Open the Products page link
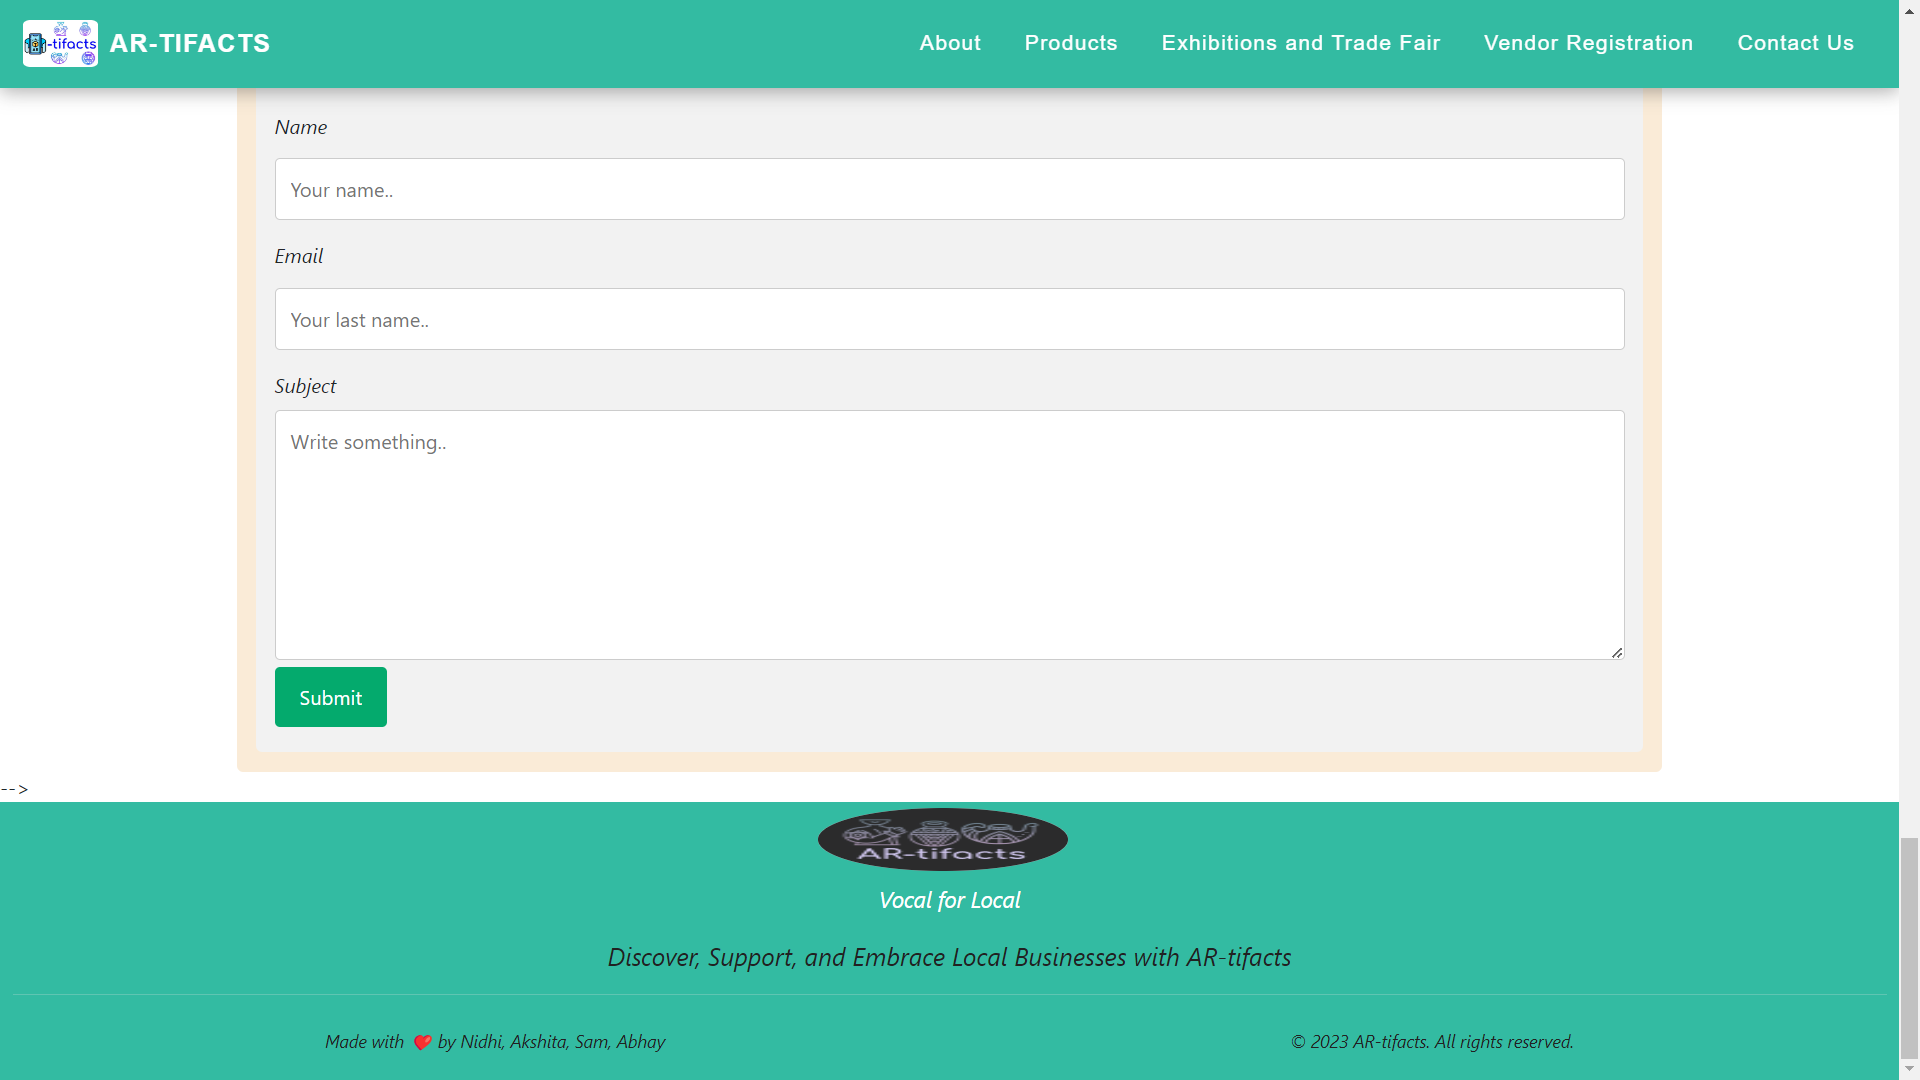Viewport: 1920px width, 1080px height. click(1070, 43)
